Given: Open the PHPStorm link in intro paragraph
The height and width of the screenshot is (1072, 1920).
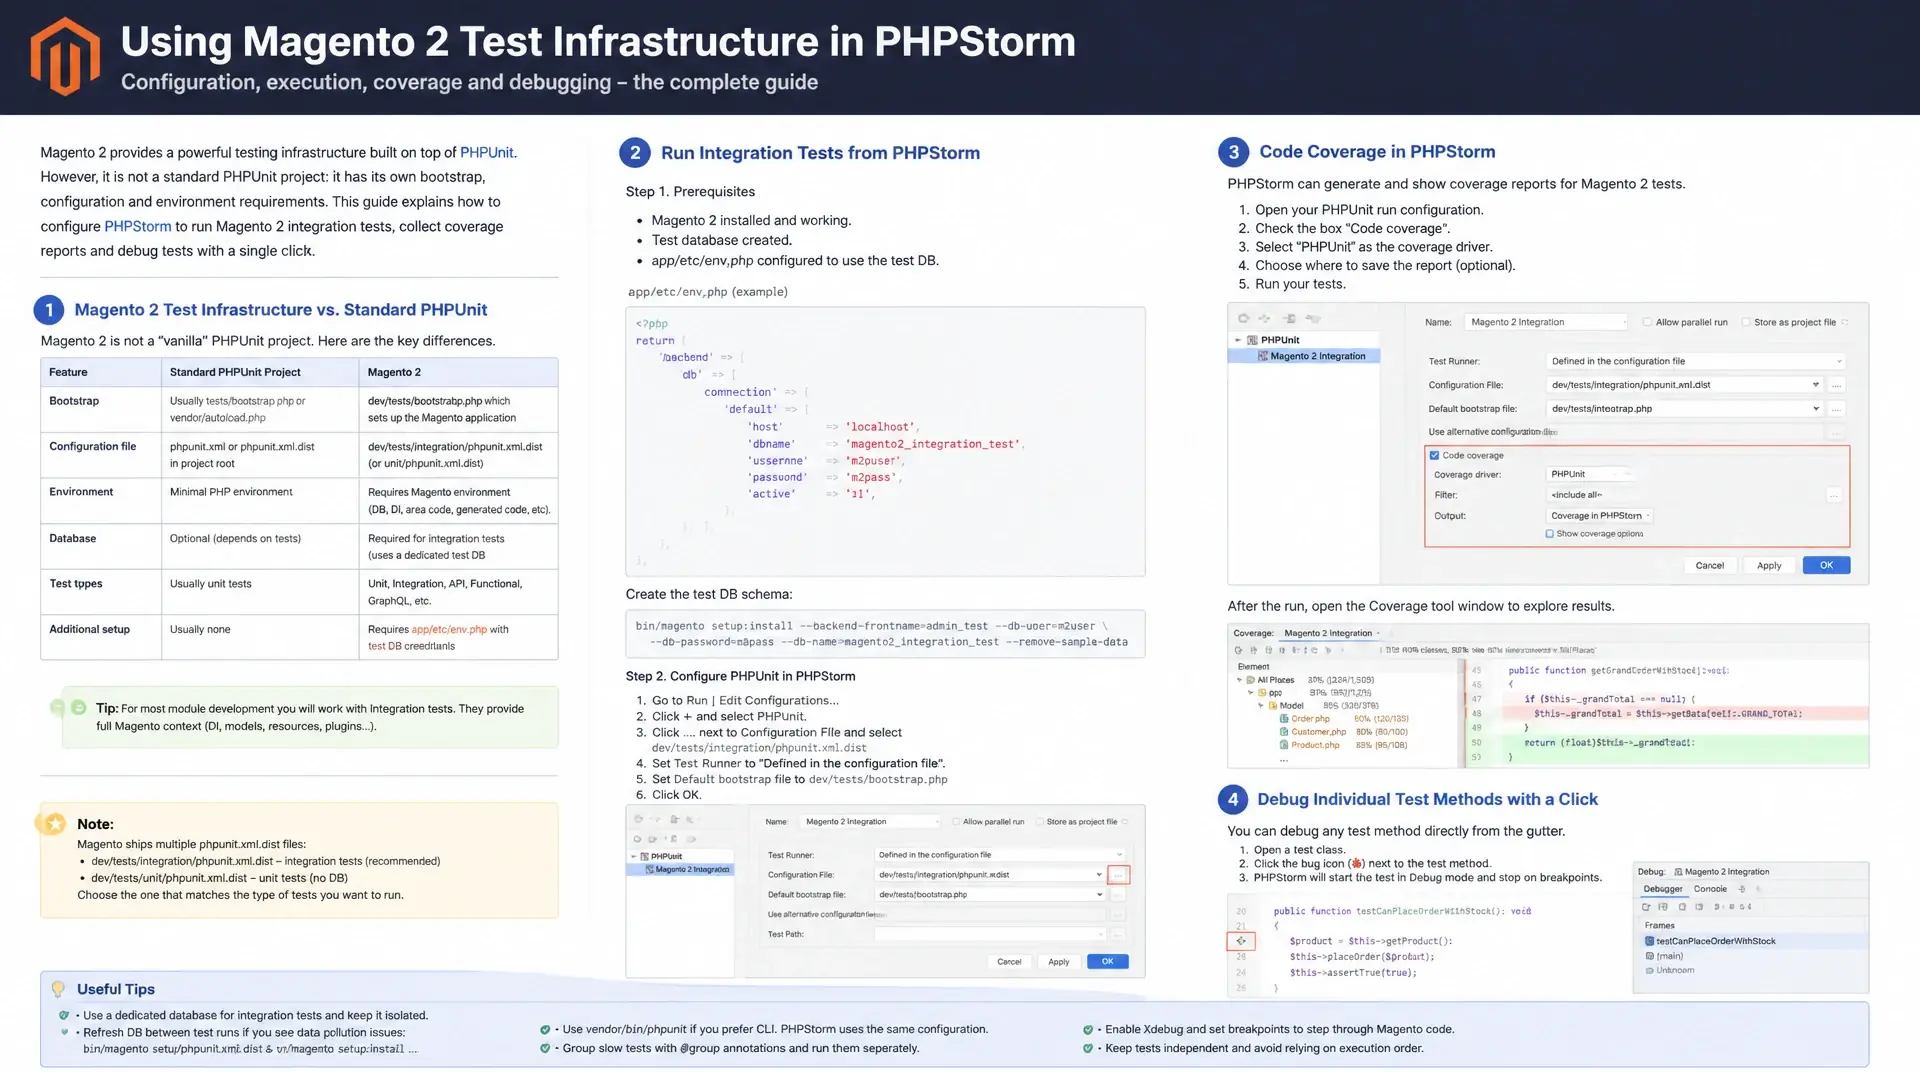Looking at the screenshot, I should [138, 226].
